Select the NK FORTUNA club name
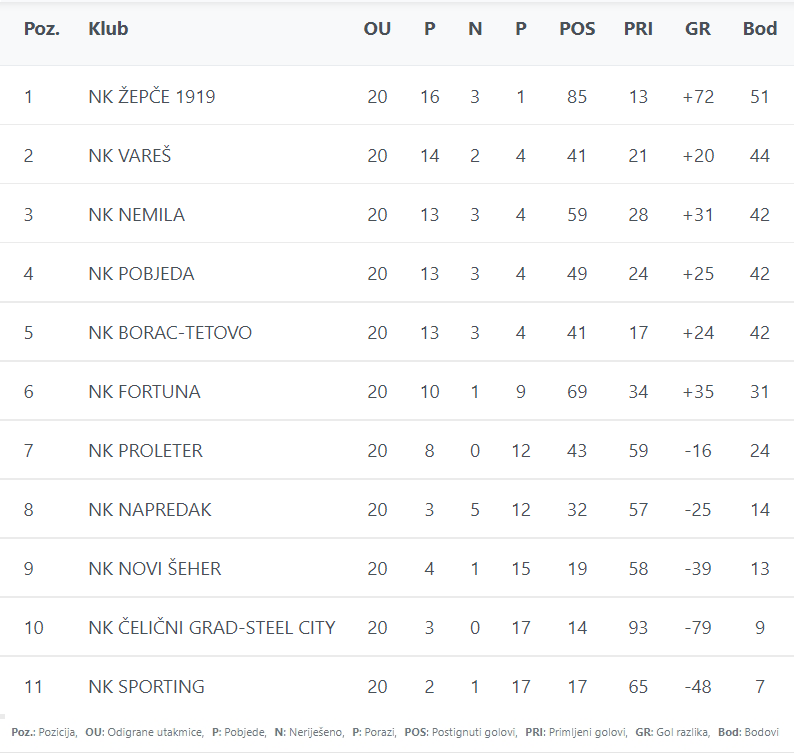794x754 pixels. pyautogui.click(x=144, y=392)
